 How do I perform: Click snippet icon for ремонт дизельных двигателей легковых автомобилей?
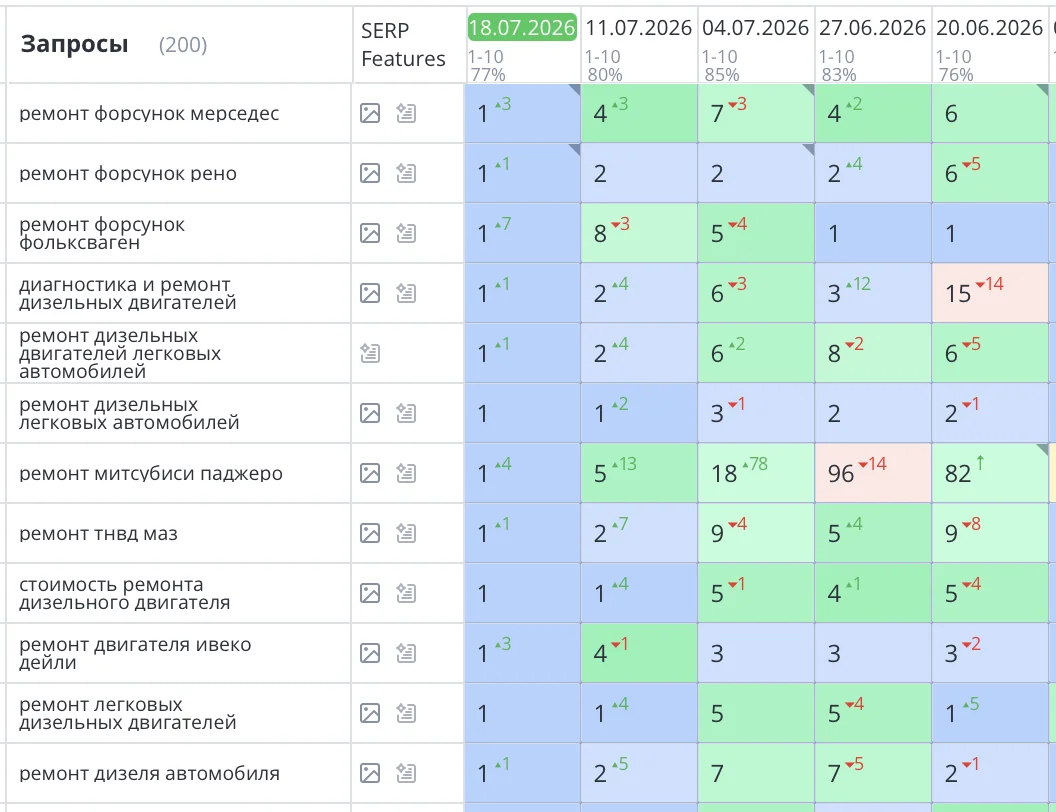370,353
